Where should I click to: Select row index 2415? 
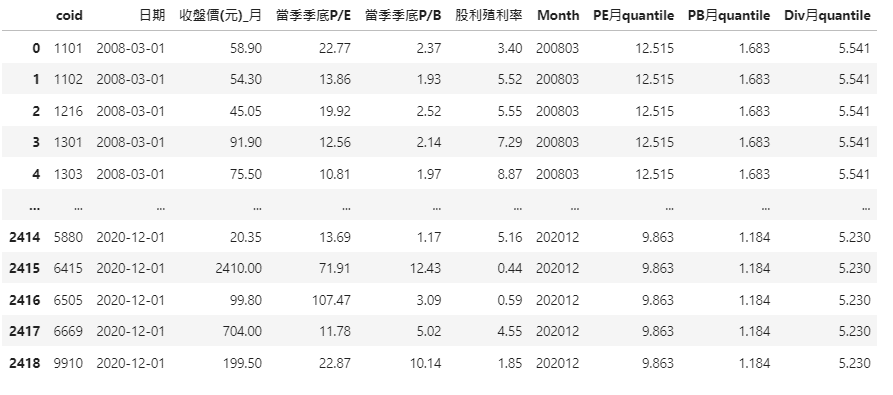24,268
